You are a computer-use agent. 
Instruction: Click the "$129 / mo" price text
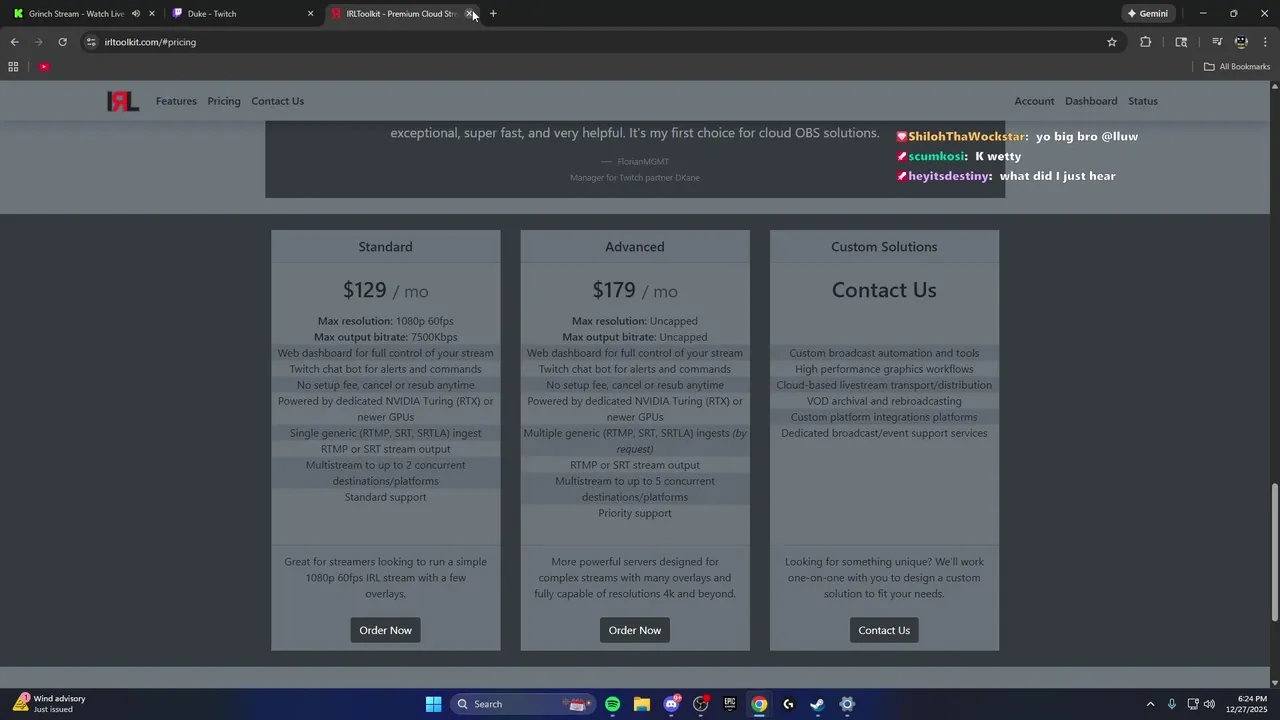[x=385, y=290]
